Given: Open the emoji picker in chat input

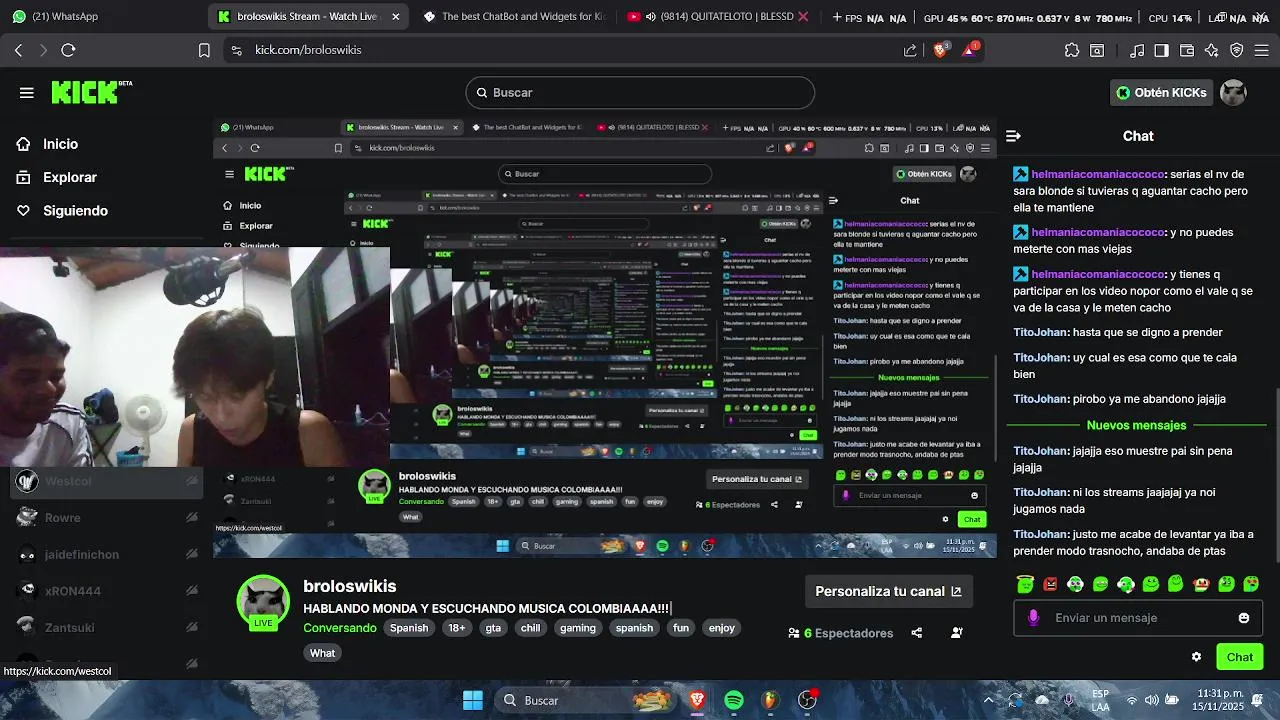Looking at the screenshot, I should (1244, 618).
